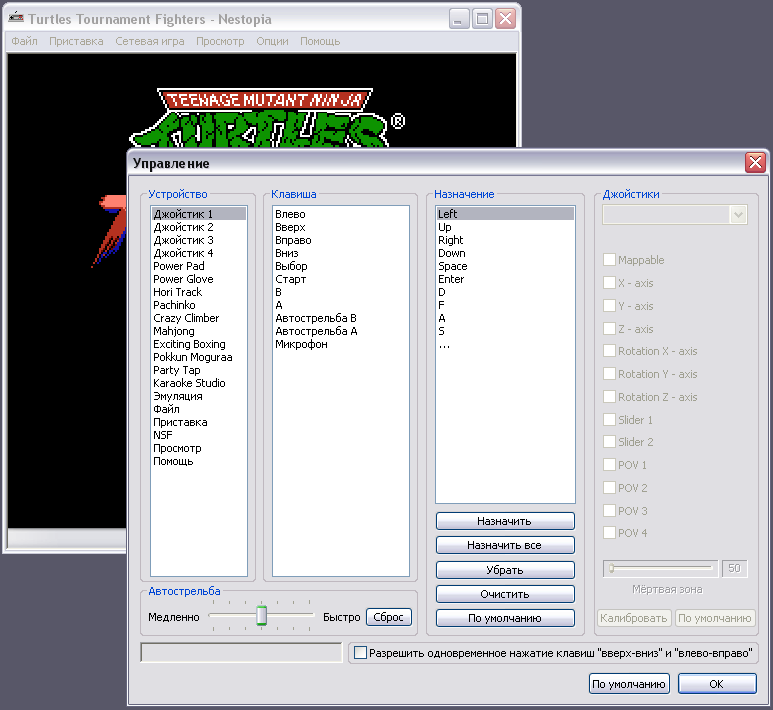Toggle the POV 1 checkbox
Viewport: 773px width, 710px height.
(610, 465)
